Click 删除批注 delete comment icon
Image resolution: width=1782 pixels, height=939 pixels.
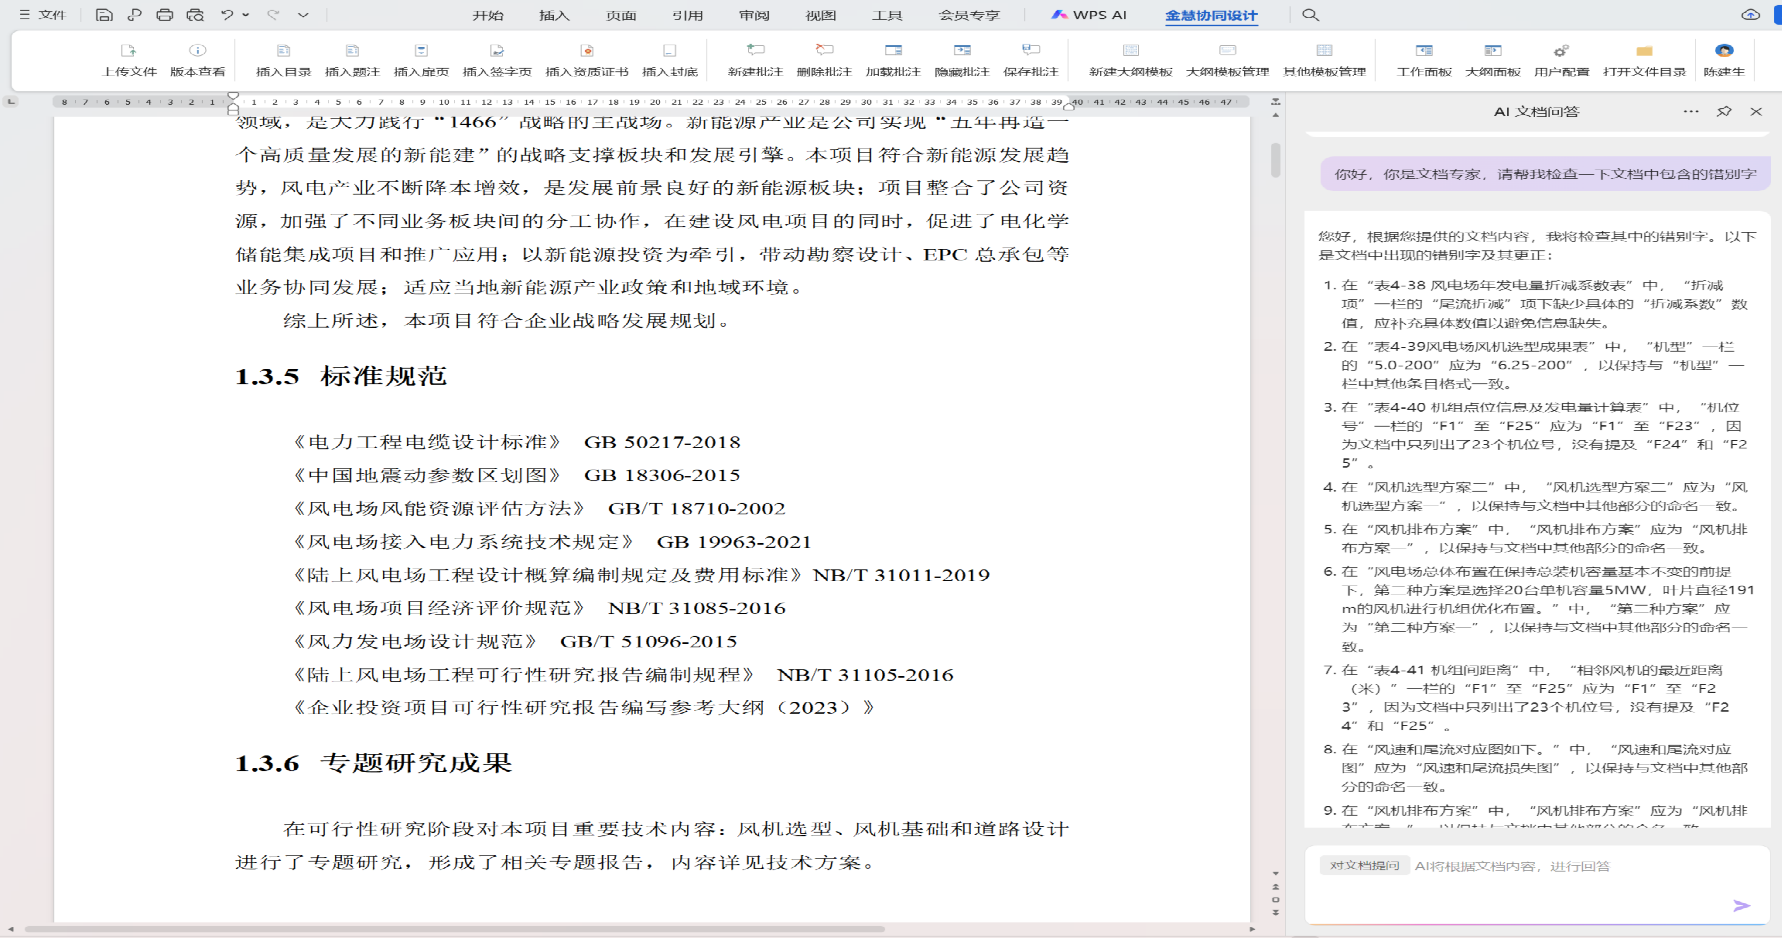tap(824, 51)
